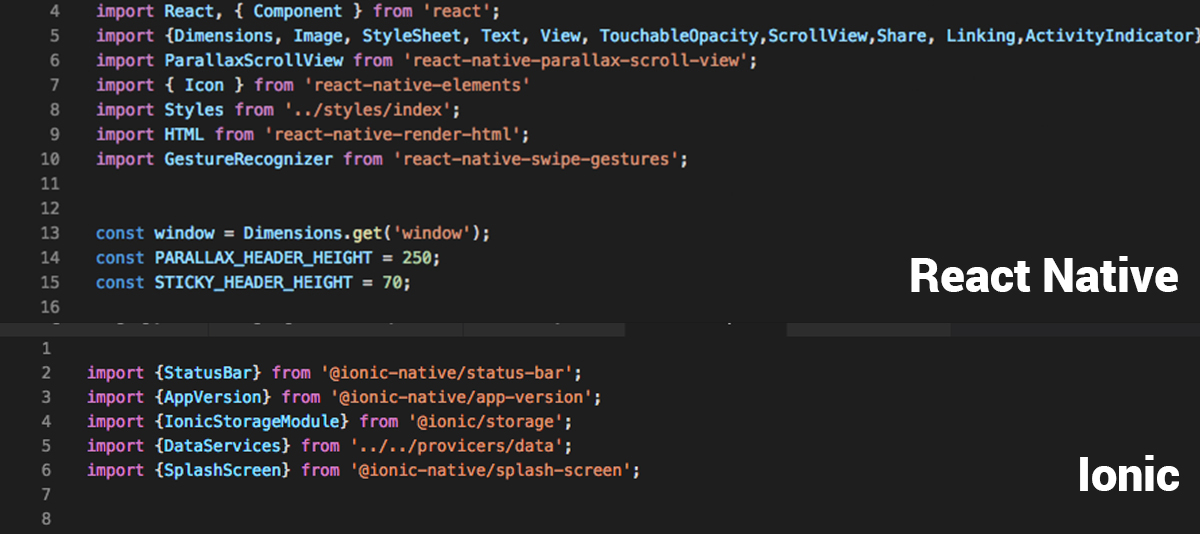This screenshot has height=534, width=1200.
Task: Click line number 9 in the gutter
Action: click(x=54, y=134)
